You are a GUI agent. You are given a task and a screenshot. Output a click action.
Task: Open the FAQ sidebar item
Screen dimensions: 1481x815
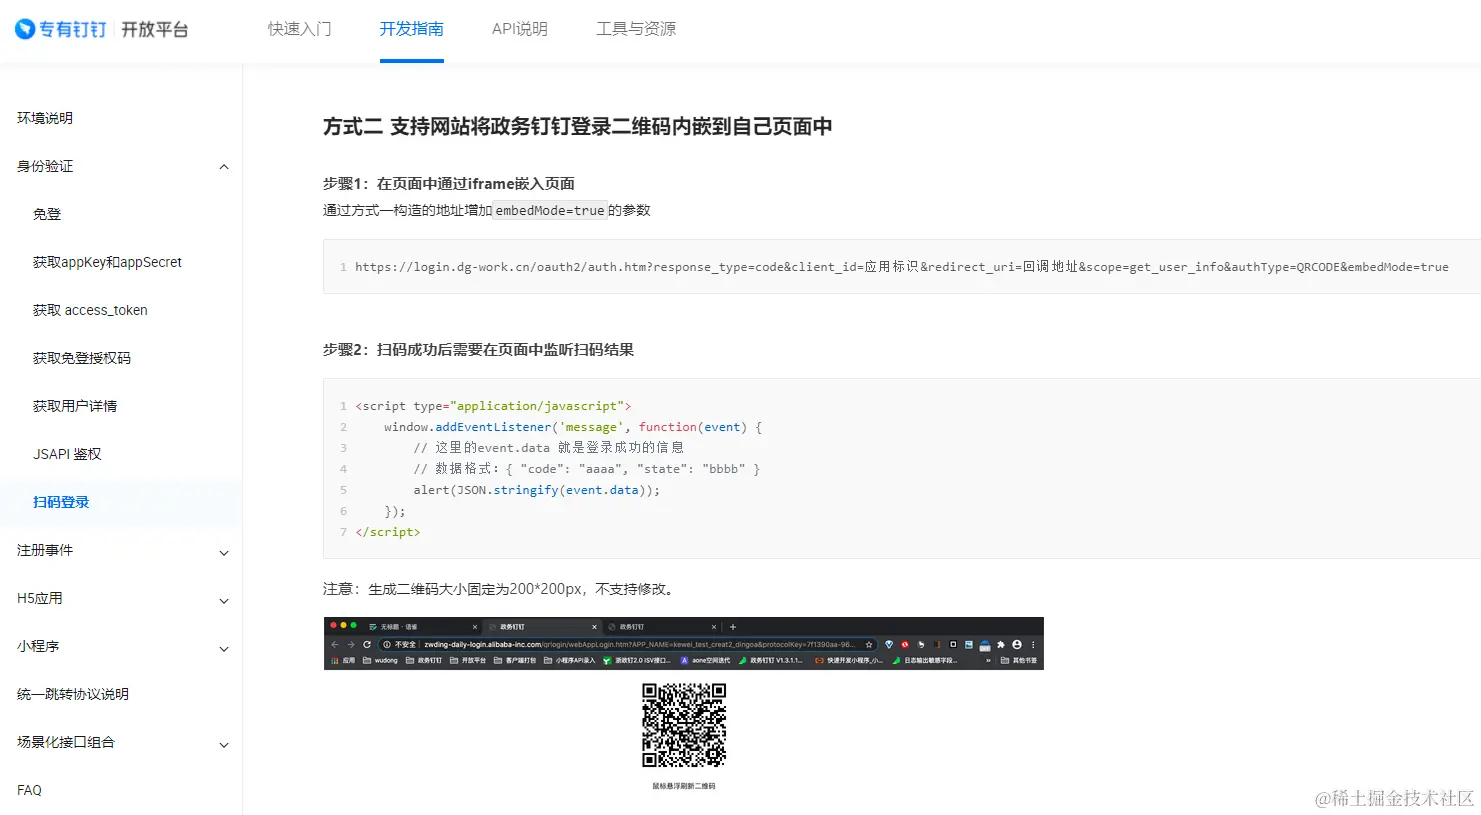[x=30, y=790]
